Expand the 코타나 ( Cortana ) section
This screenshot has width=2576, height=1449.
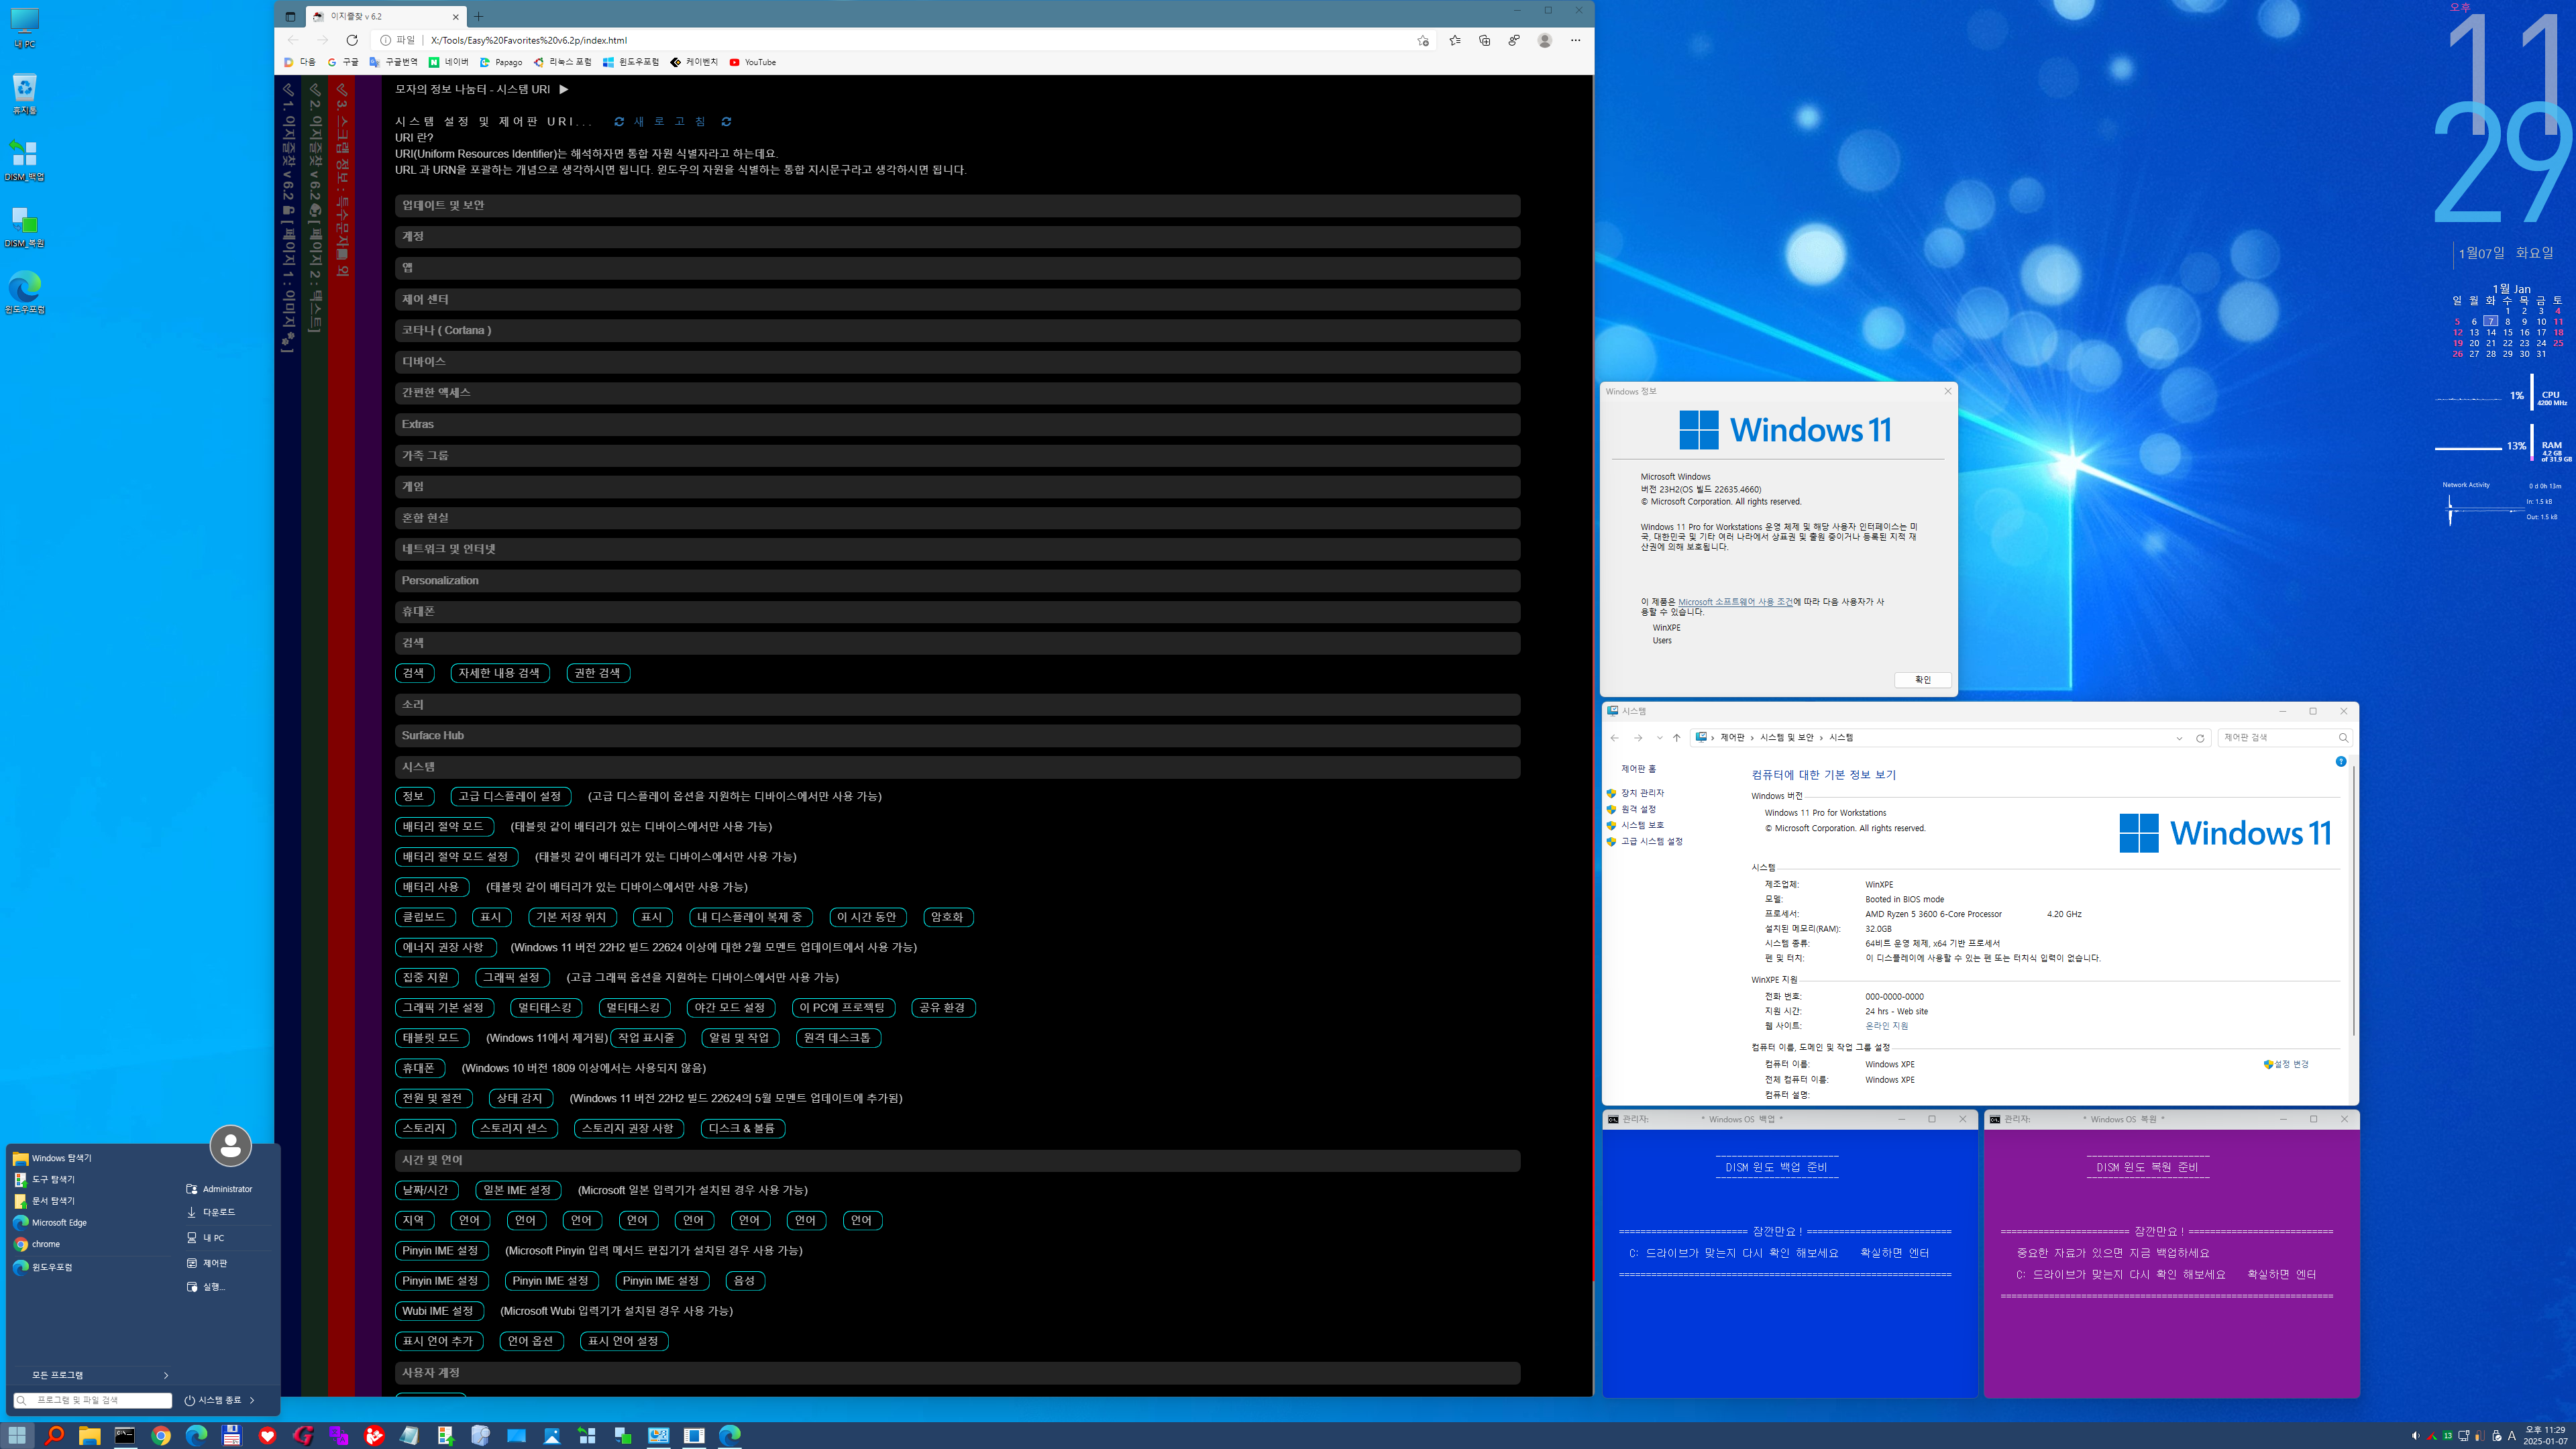coord(957,330)
